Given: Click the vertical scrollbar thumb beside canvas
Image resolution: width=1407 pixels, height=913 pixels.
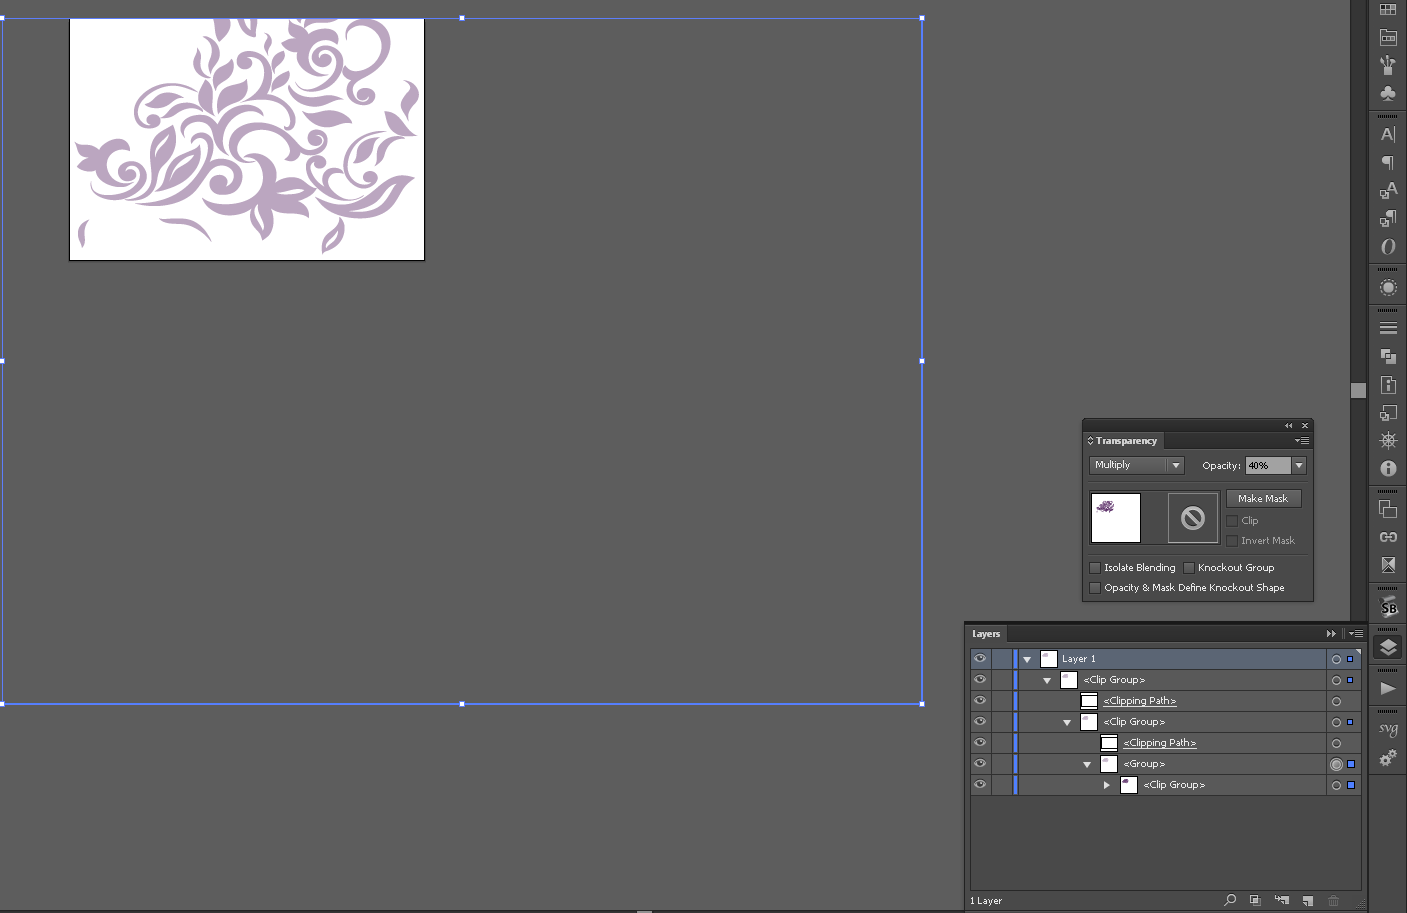Looking at the screenshot, I should (1358, 390).
